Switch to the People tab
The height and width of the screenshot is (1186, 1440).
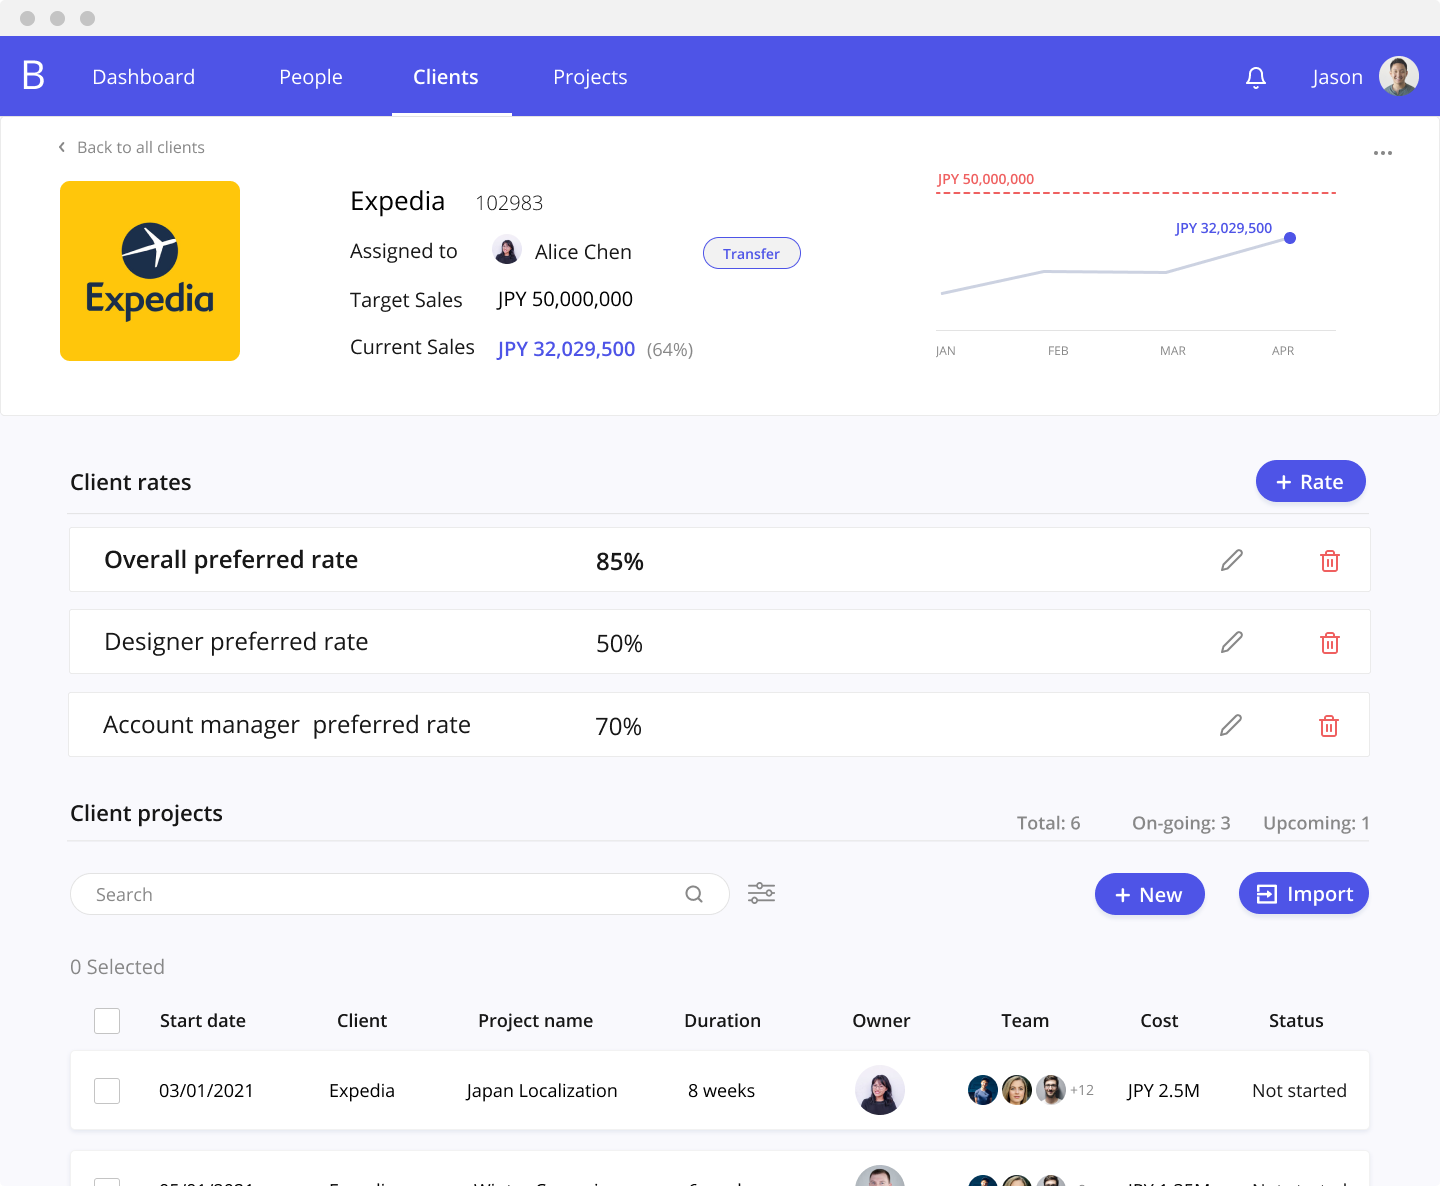(311, 77)
